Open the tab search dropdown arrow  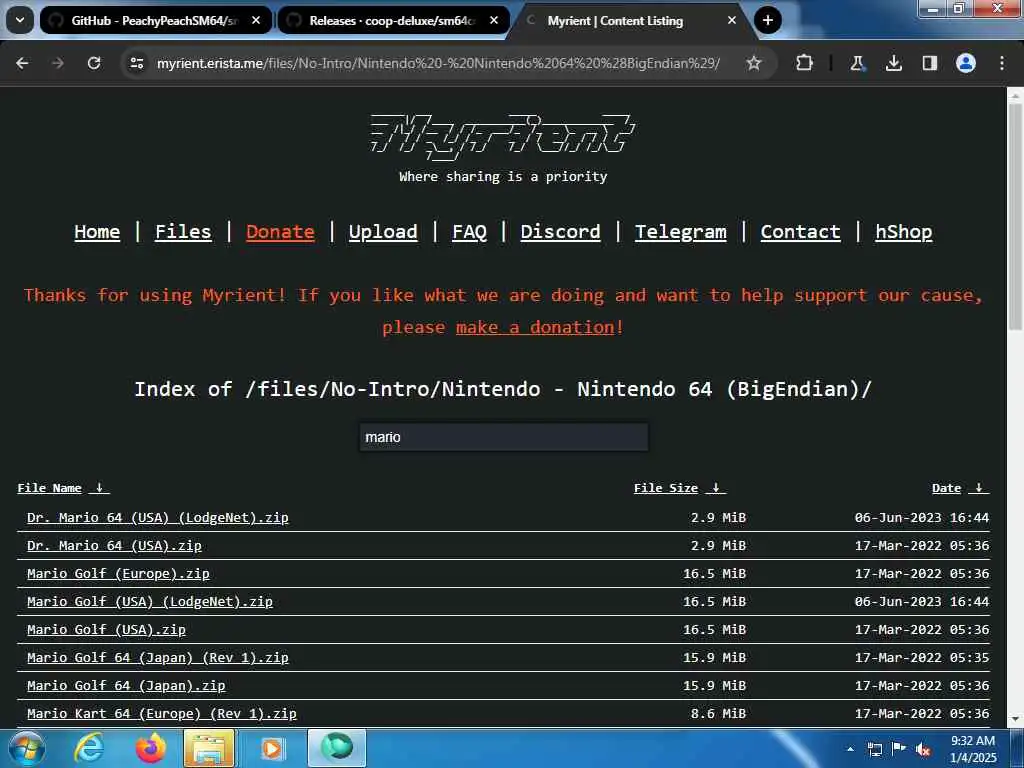pos(20,21)
